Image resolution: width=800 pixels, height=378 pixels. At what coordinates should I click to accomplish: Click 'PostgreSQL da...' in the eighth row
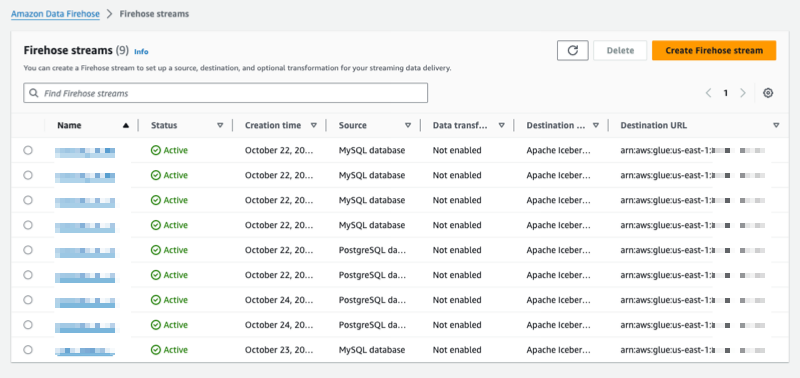click(372, 325)
